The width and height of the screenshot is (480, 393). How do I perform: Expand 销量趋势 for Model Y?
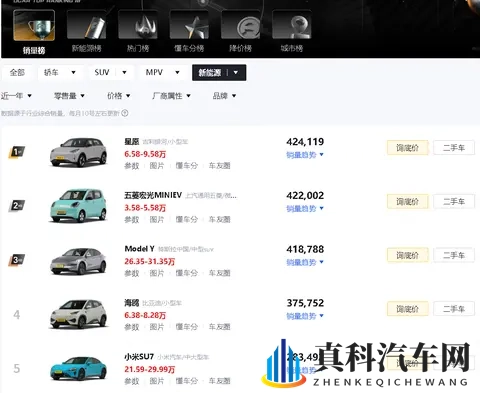[x=305, y=262]
